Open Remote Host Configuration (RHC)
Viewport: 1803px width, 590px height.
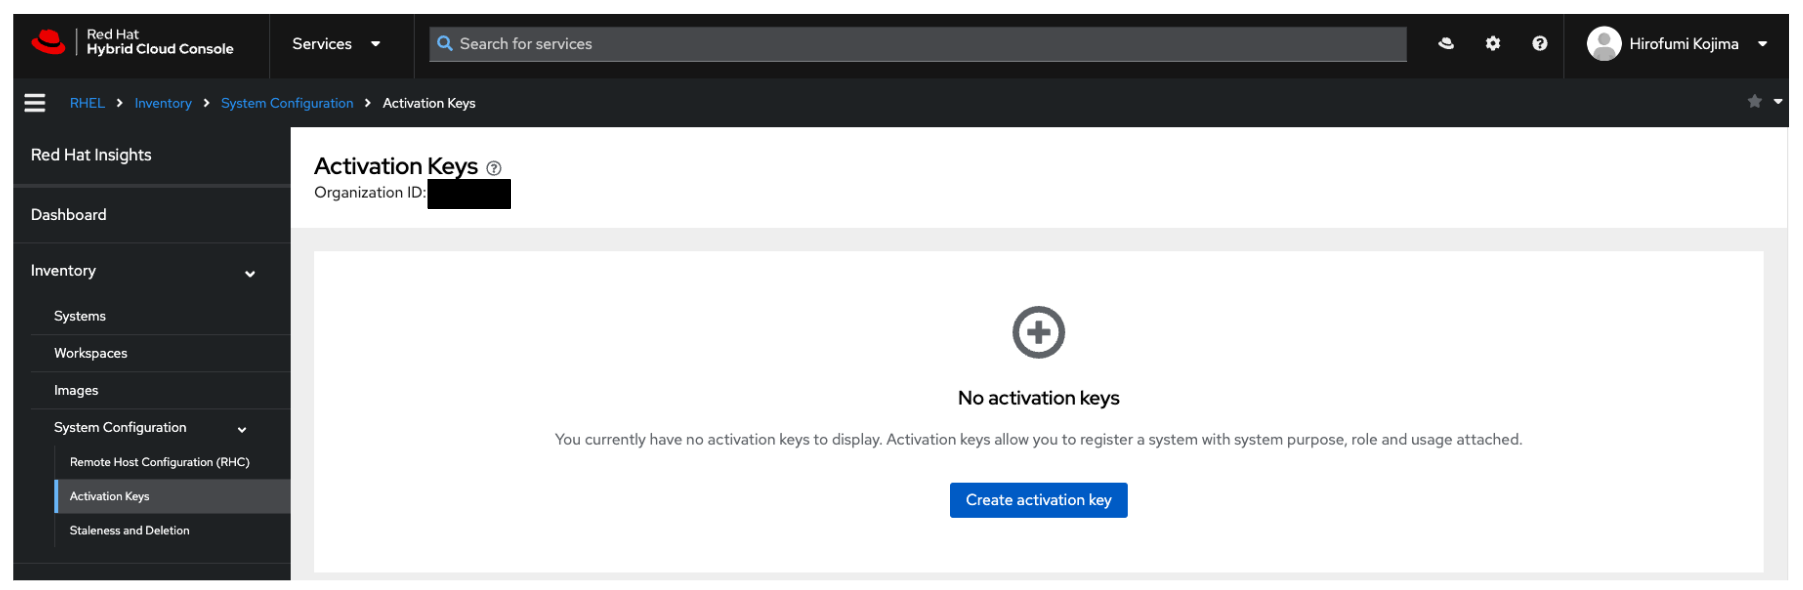172,462
